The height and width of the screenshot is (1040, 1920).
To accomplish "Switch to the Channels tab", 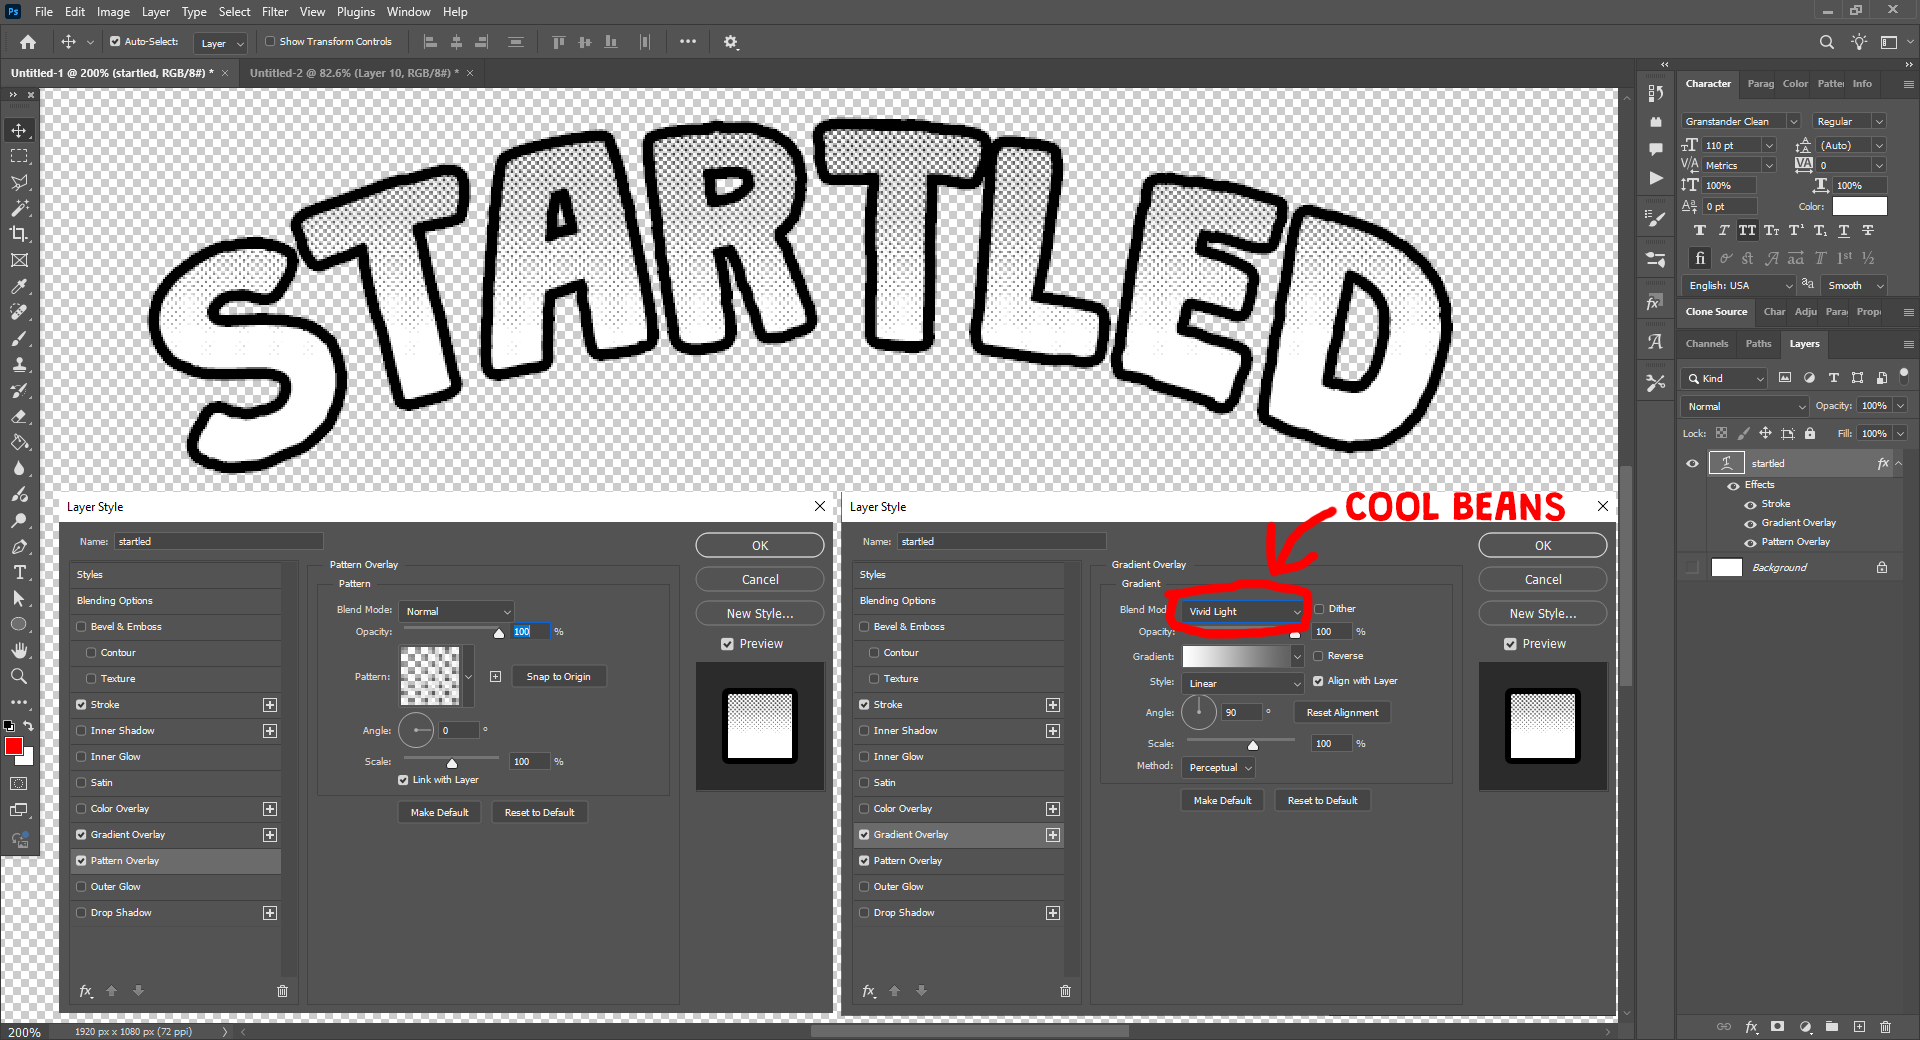I will 1707,343.
